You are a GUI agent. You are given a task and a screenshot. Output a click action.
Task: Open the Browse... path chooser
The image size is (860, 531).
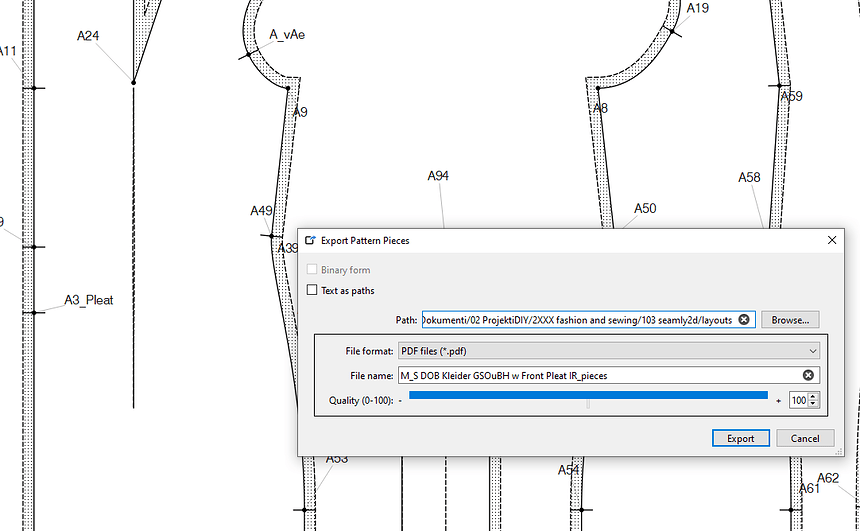[790, 320]
